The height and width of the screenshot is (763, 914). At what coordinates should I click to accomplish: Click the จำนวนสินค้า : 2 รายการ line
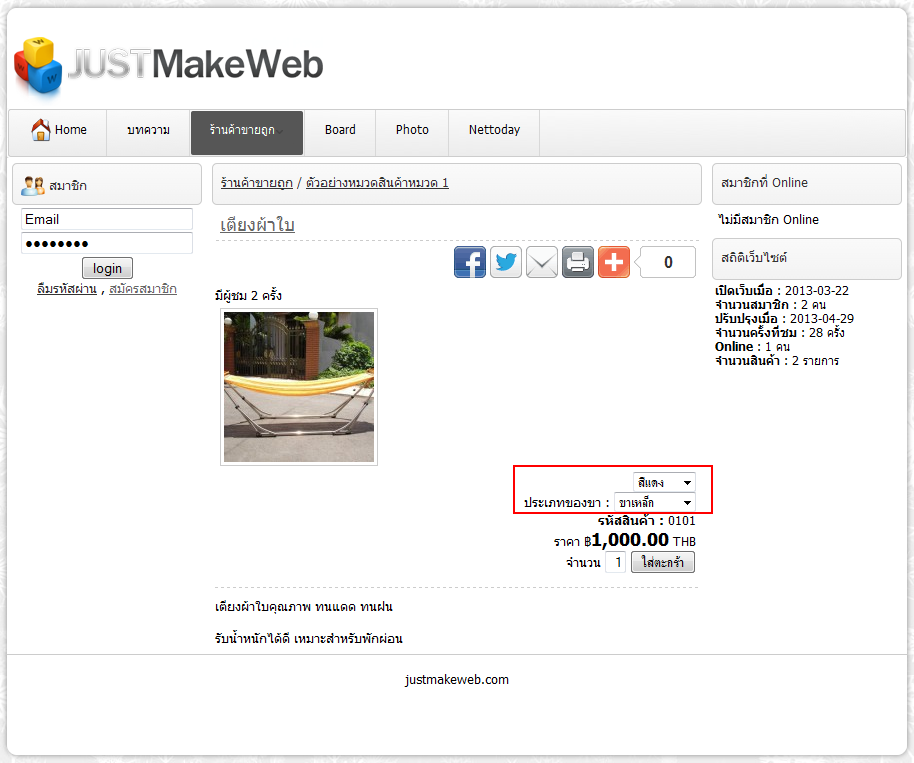click(x=777, y=361)
